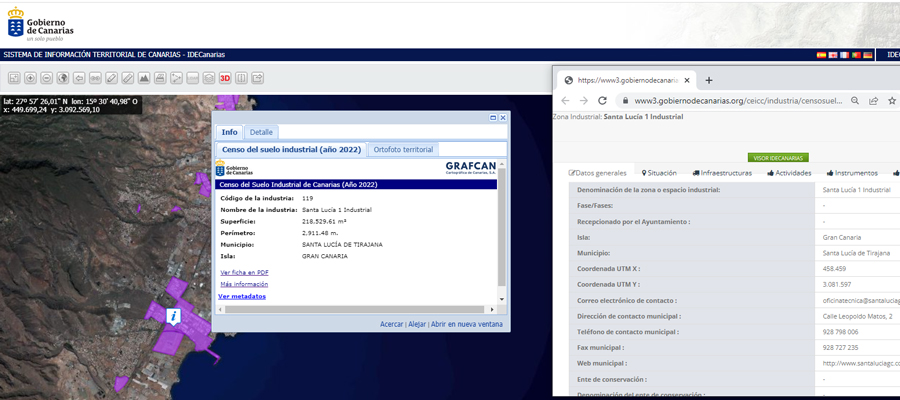Open the Situación tab
The height and width of the screenshot is (400, 900).
pos(659,173)
